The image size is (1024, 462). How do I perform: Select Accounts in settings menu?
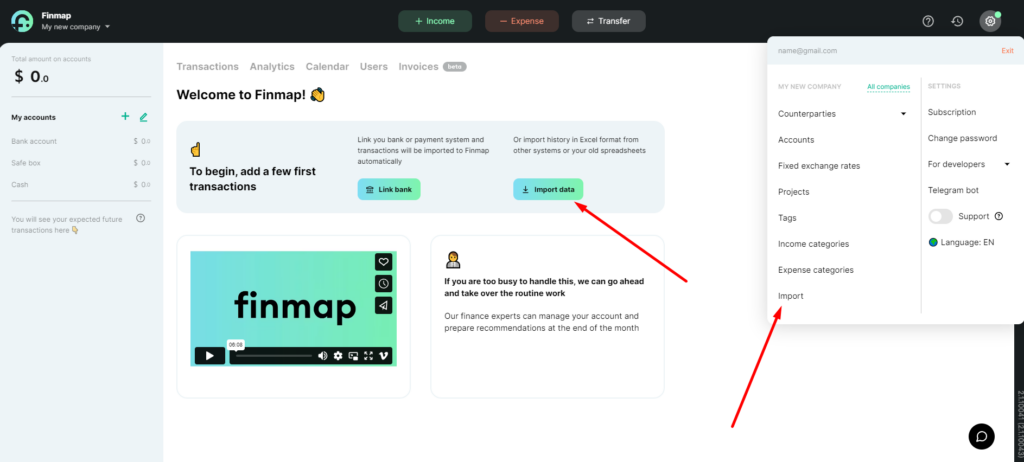coord(796,140)
